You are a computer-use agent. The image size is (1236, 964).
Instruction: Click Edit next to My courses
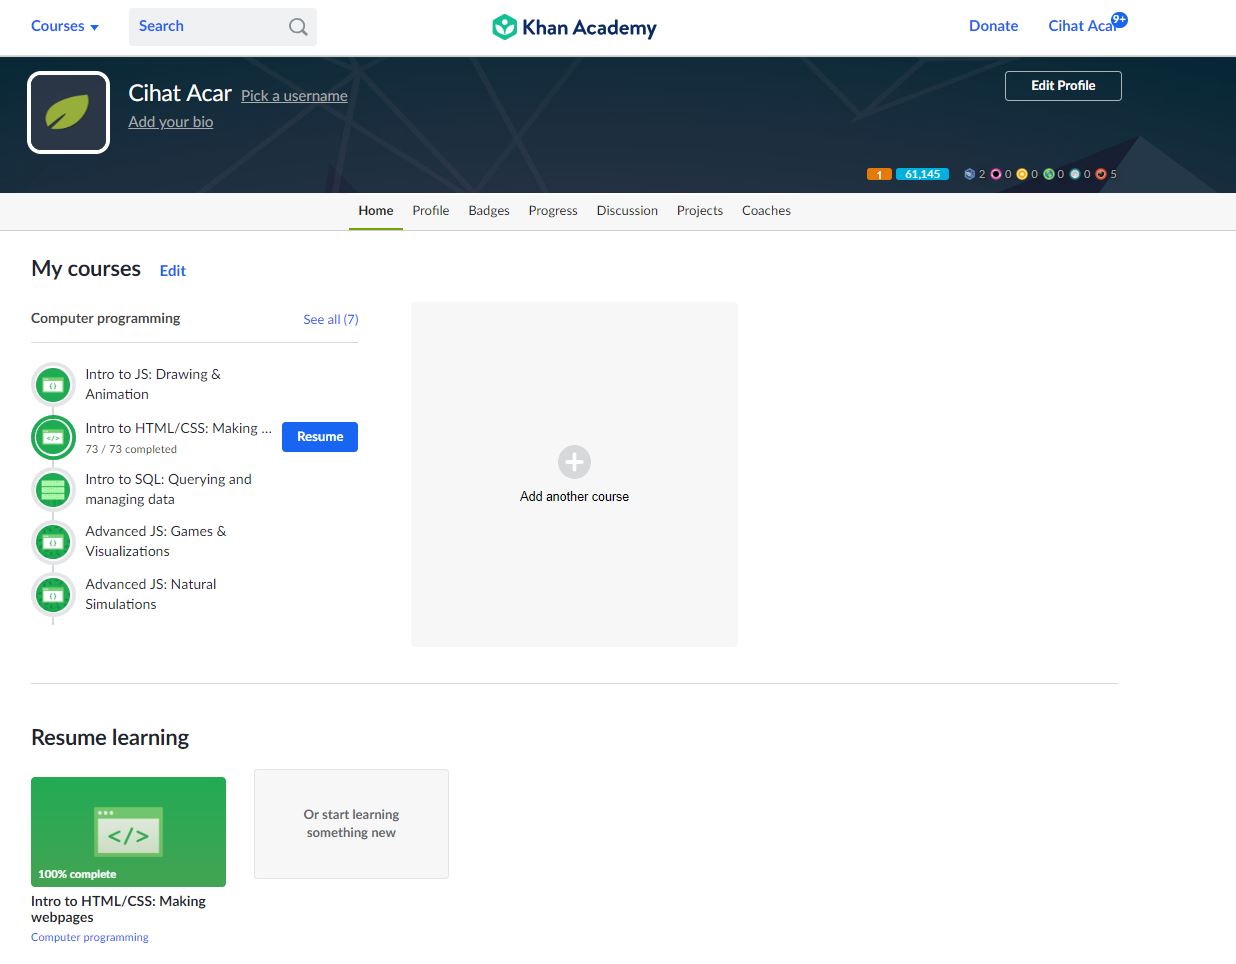173,271
